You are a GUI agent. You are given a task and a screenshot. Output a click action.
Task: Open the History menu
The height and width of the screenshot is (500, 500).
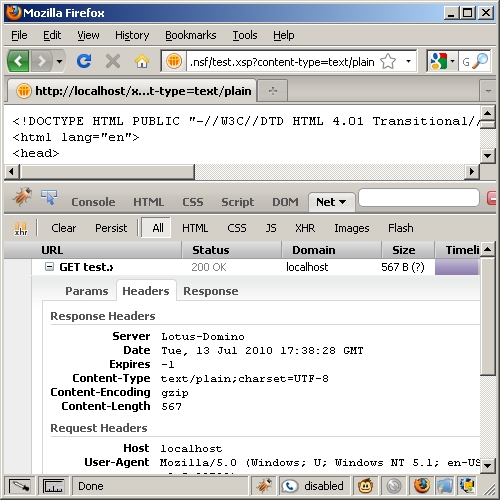point(132,35)
